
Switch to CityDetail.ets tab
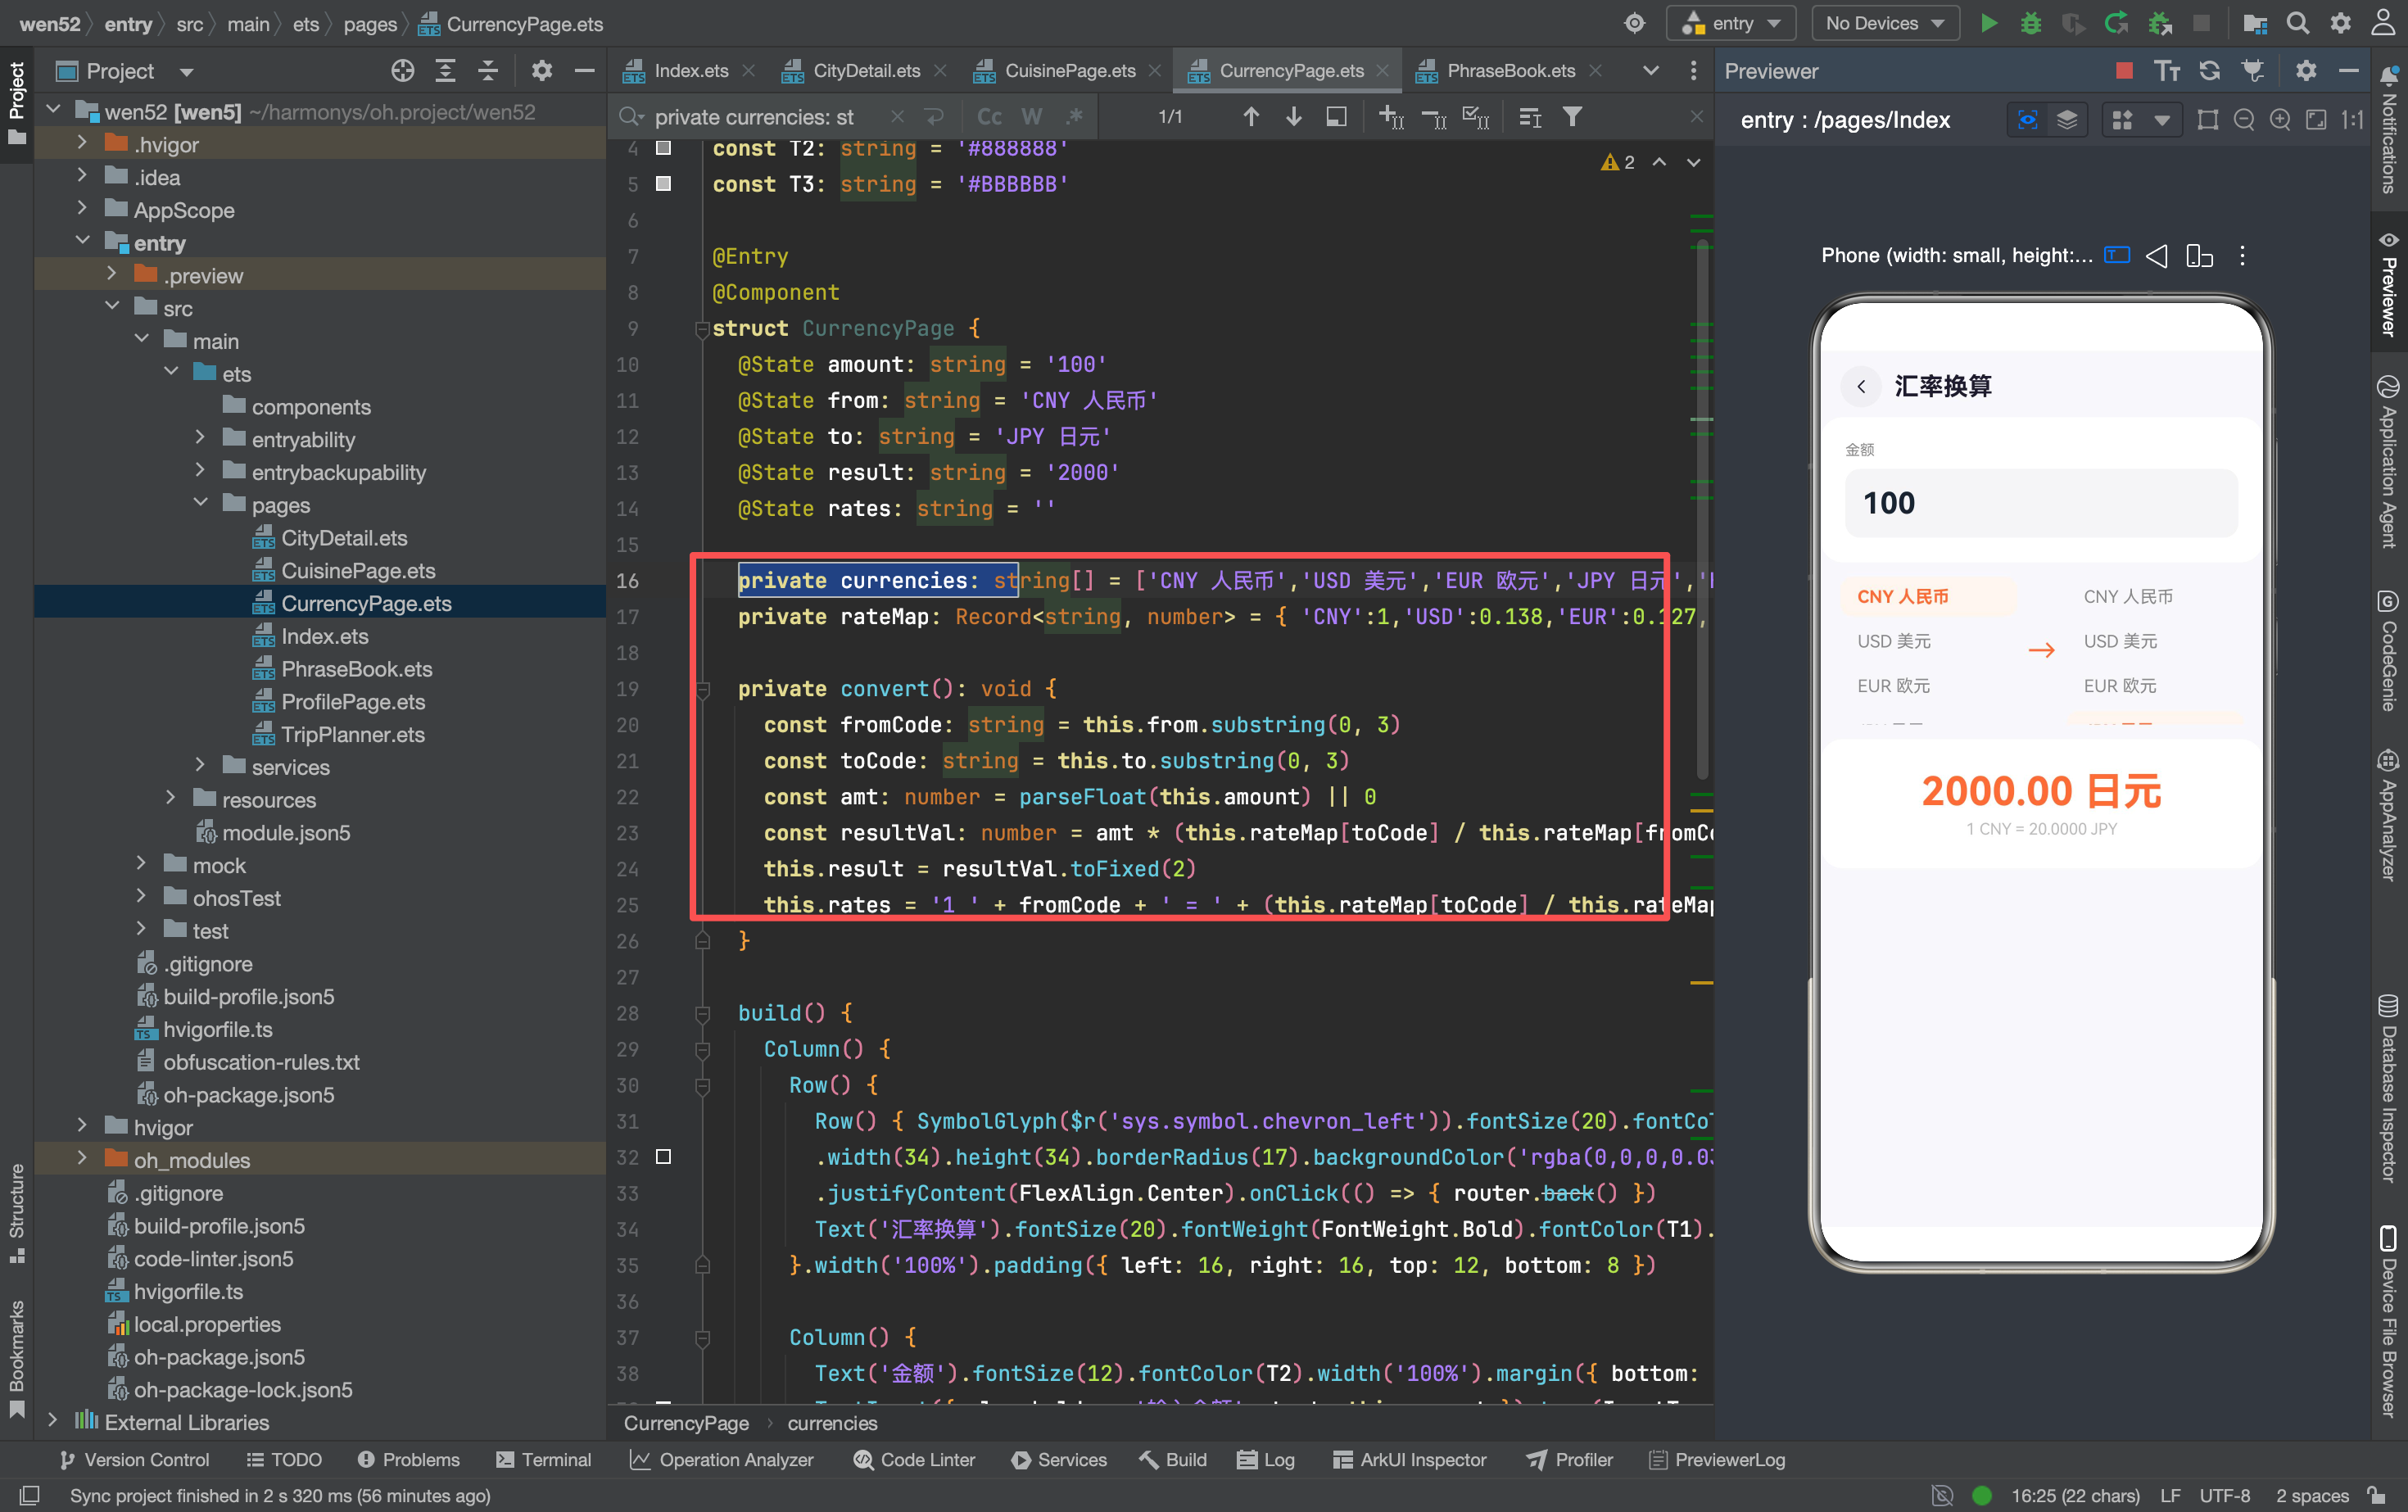(x=866, y=71)
